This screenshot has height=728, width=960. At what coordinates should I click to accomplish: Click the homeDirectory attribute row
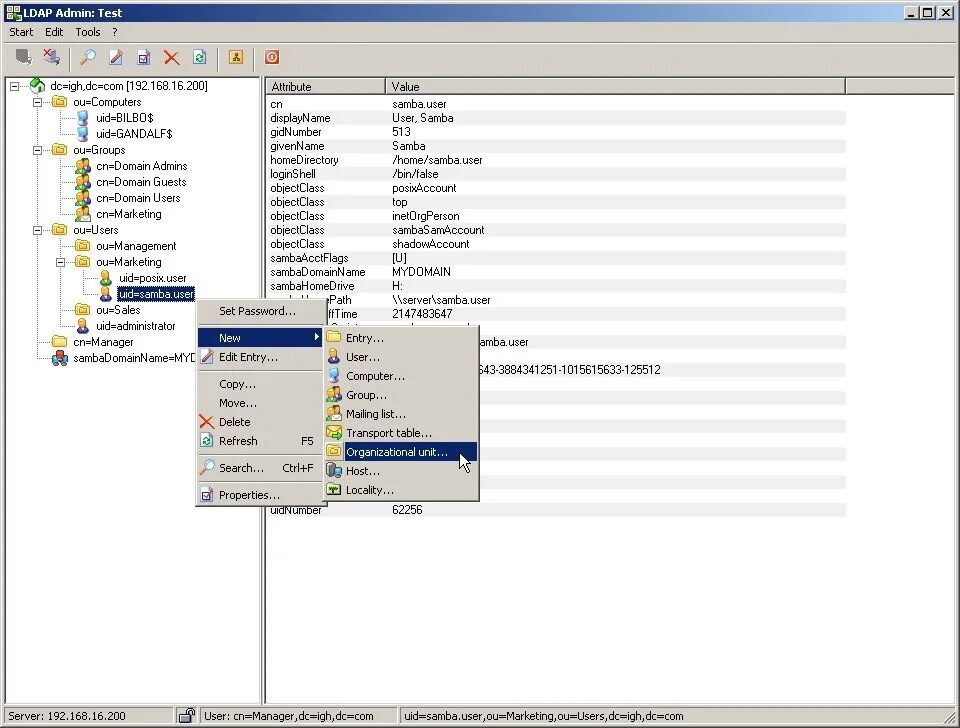pos(556,160)
